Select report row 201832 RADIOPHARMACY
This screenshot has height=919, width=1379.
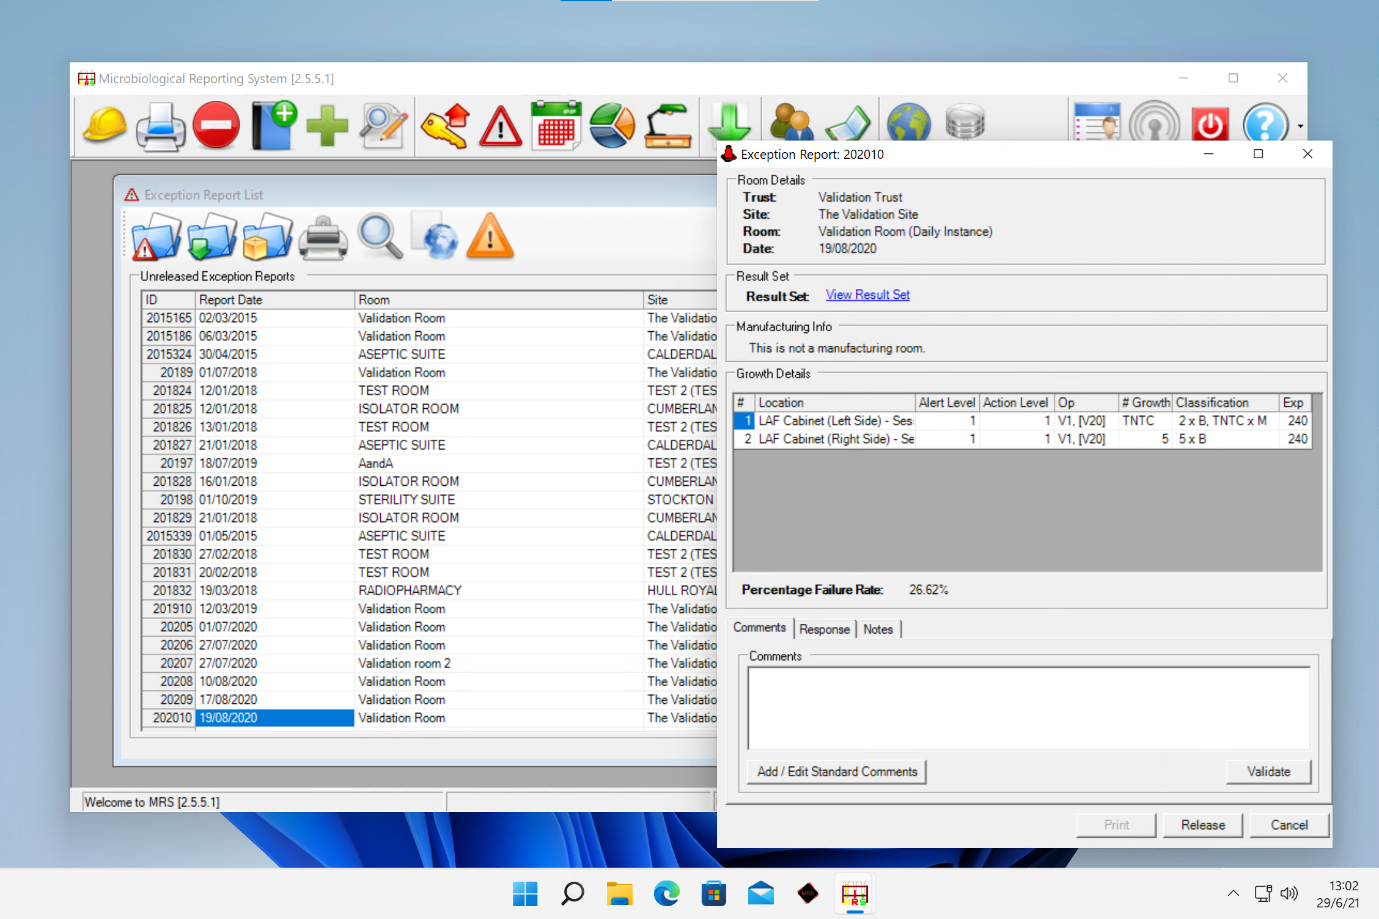tap(430, 591)
